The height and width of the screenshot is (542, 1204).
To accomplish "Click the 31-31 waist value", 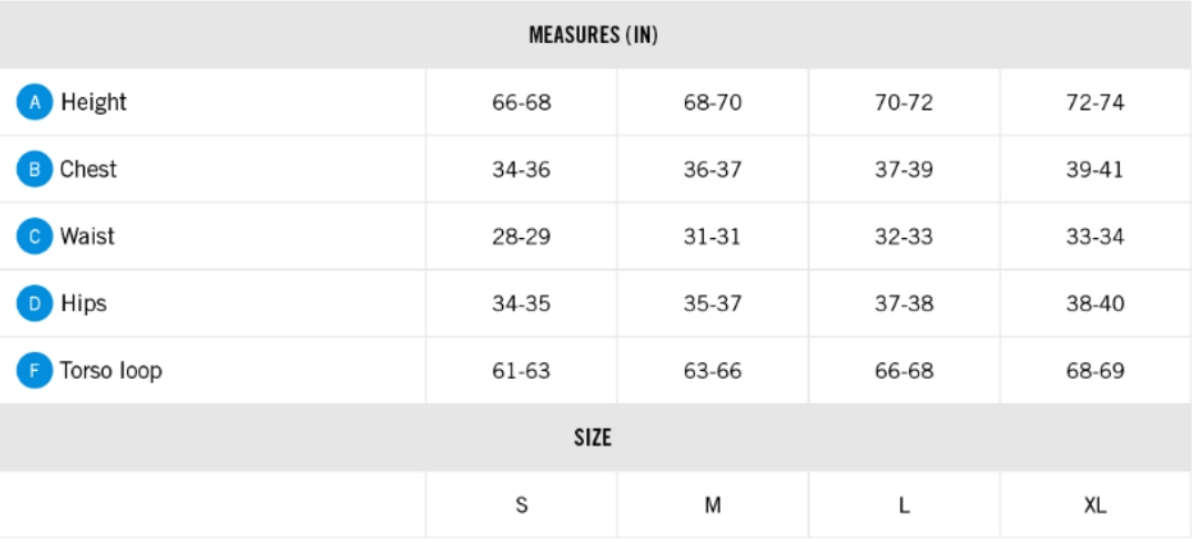I will pos(713,237).
